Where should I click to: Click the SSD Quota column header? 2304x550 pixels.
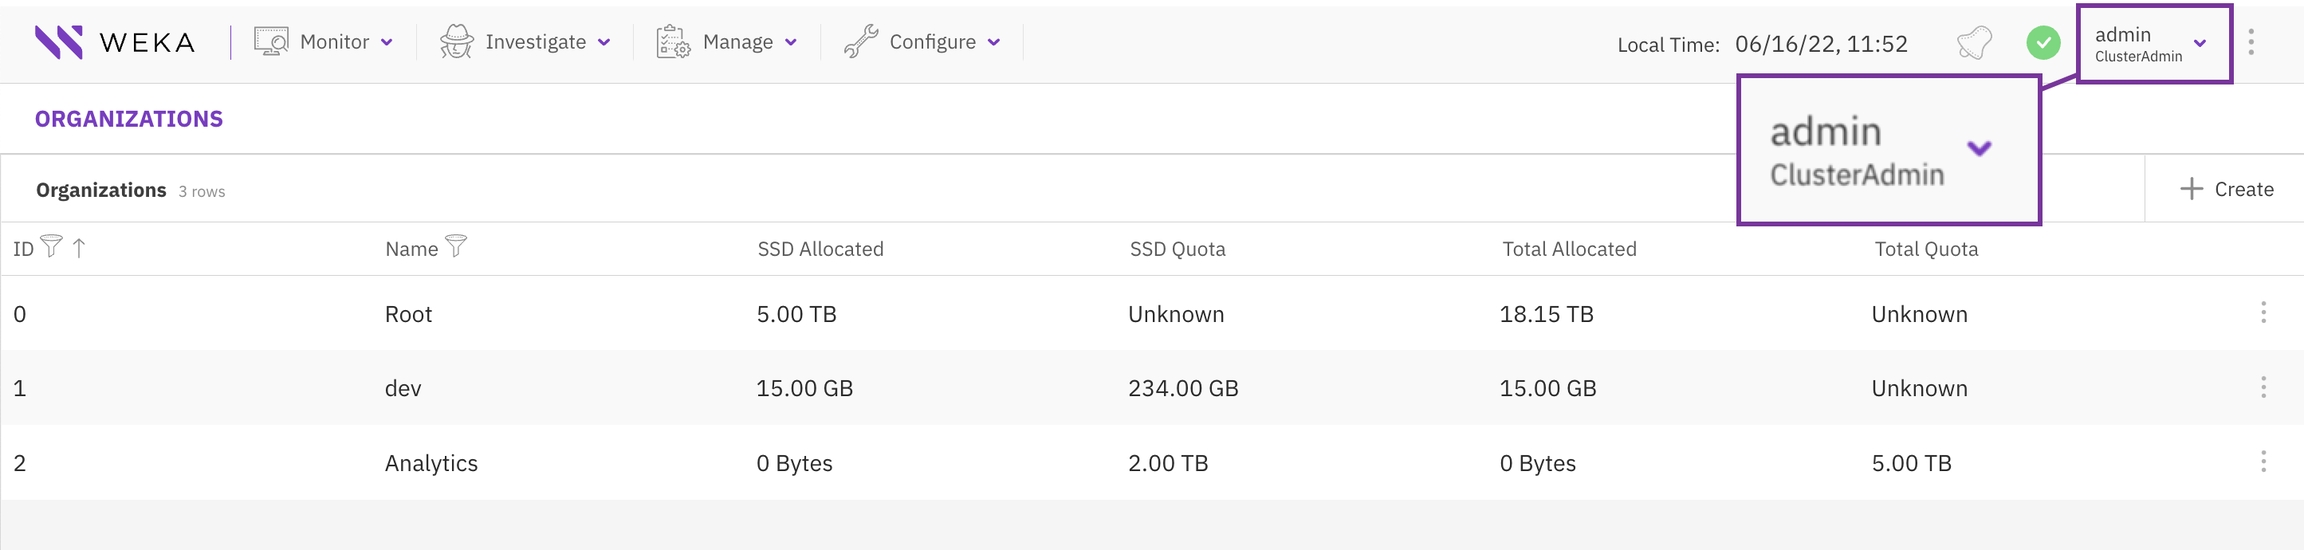(1177, 249)
